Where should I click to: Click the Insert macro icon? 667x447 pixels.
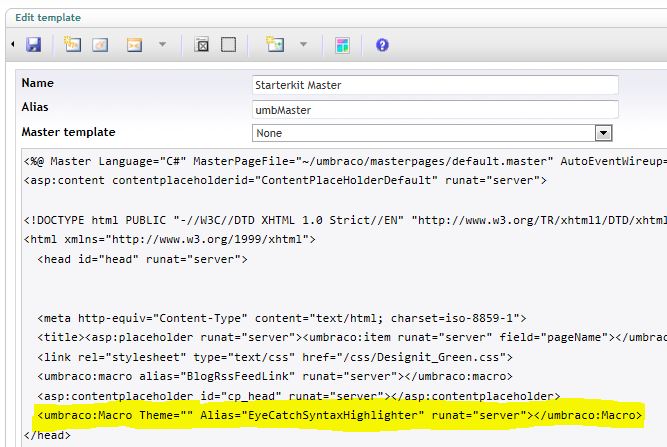134,45
